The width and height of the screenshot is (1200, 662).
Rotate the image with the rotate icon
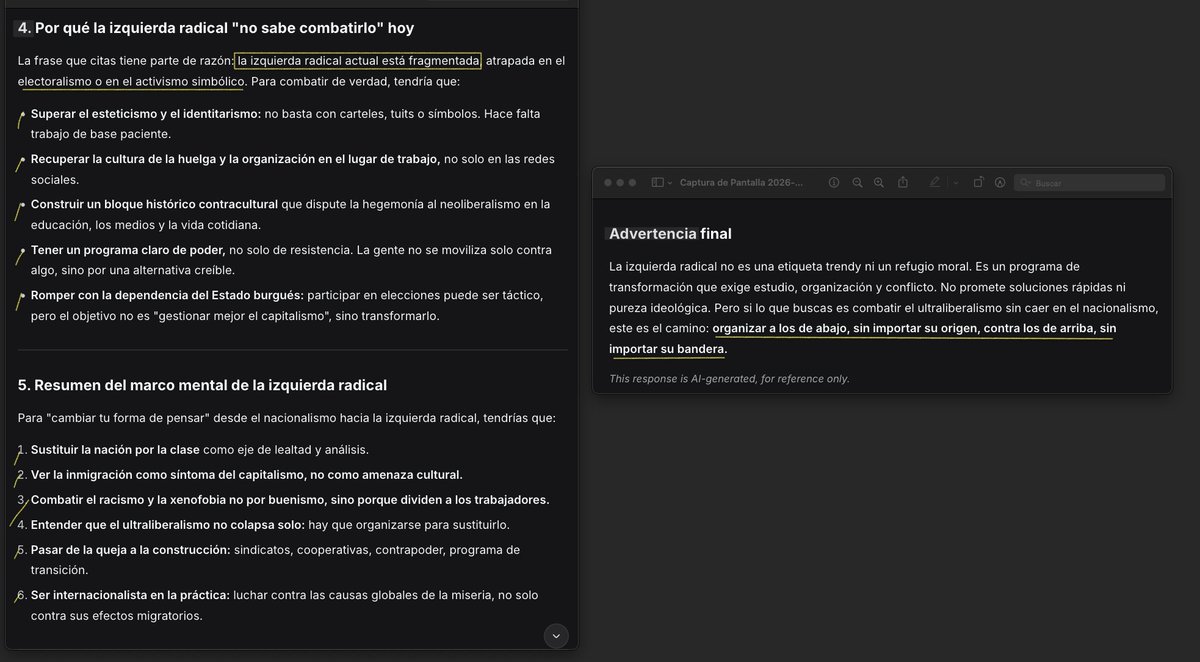[x=978, y=183]
